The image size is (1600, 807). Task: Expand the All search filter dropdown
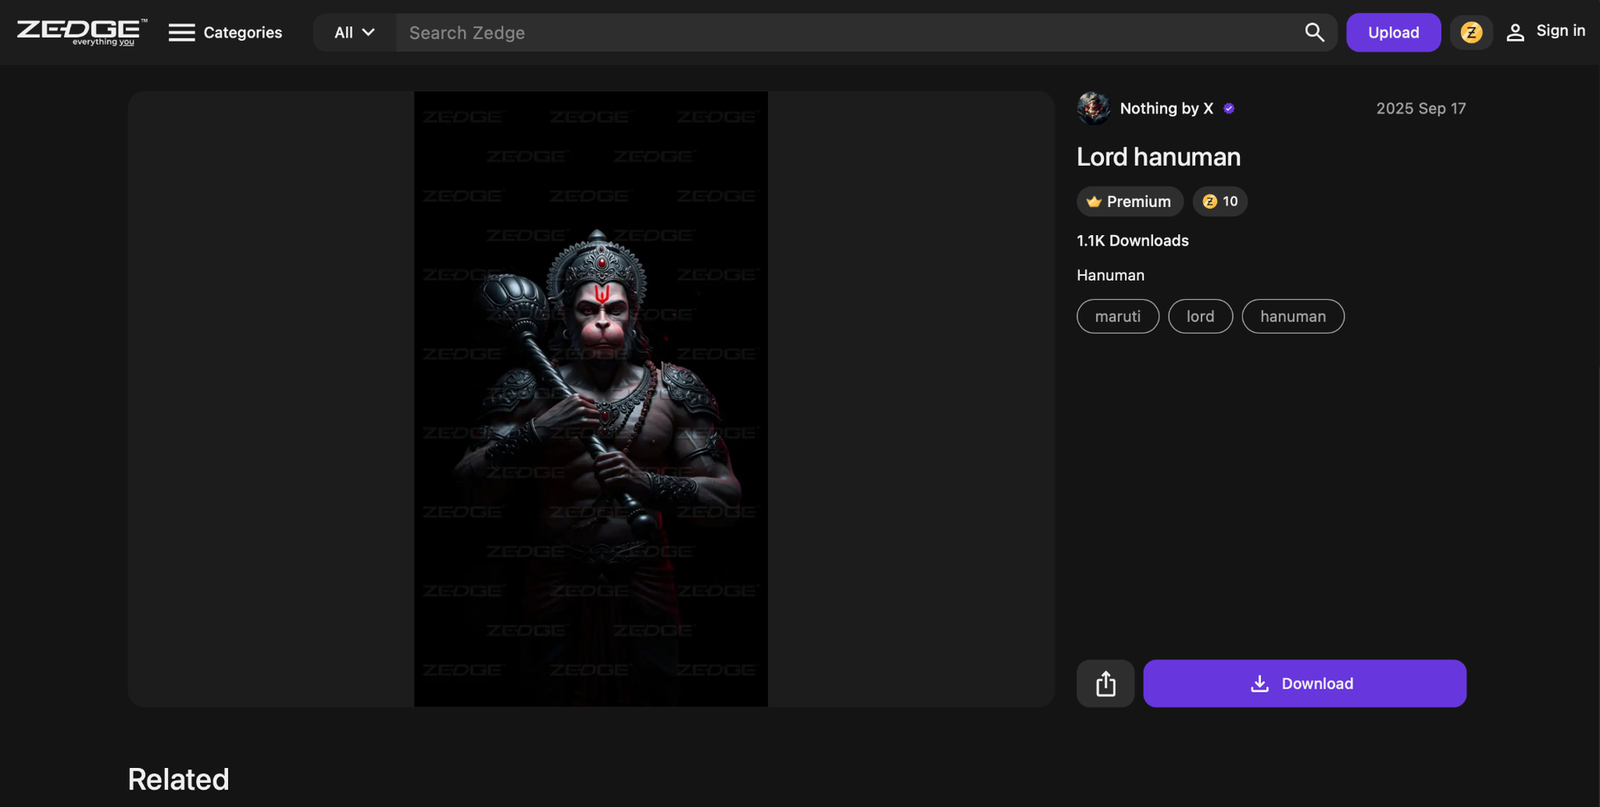click(x=355, y=33)
